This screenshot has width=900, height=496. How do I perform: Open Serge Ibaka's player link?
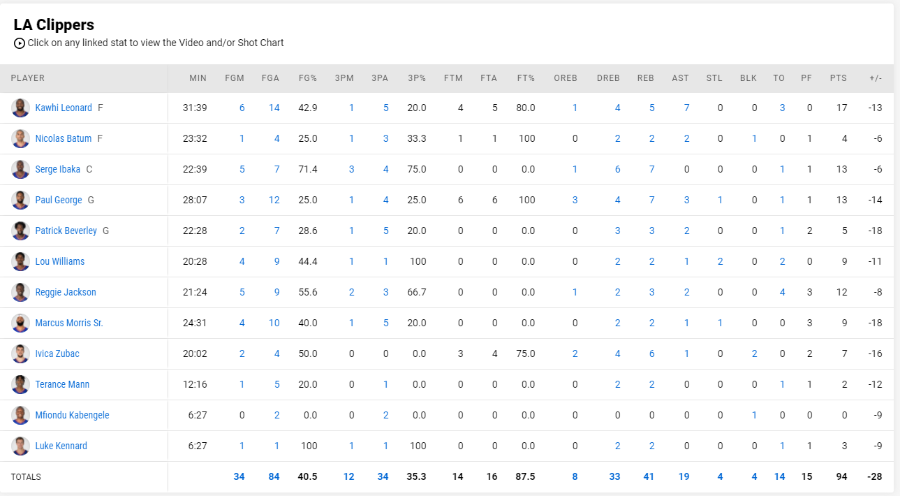[x=57, y=169]
